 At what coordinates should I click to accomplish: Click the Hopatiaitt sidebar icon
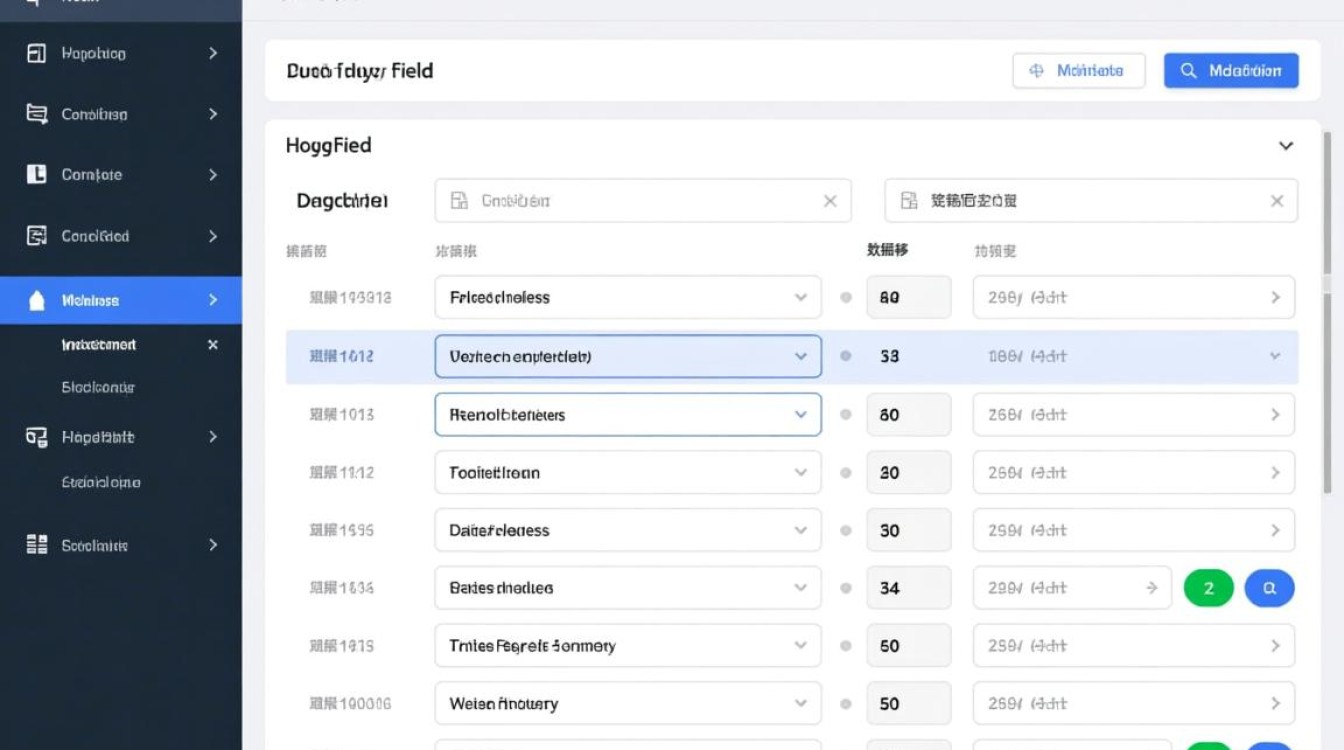coord(36,437)
